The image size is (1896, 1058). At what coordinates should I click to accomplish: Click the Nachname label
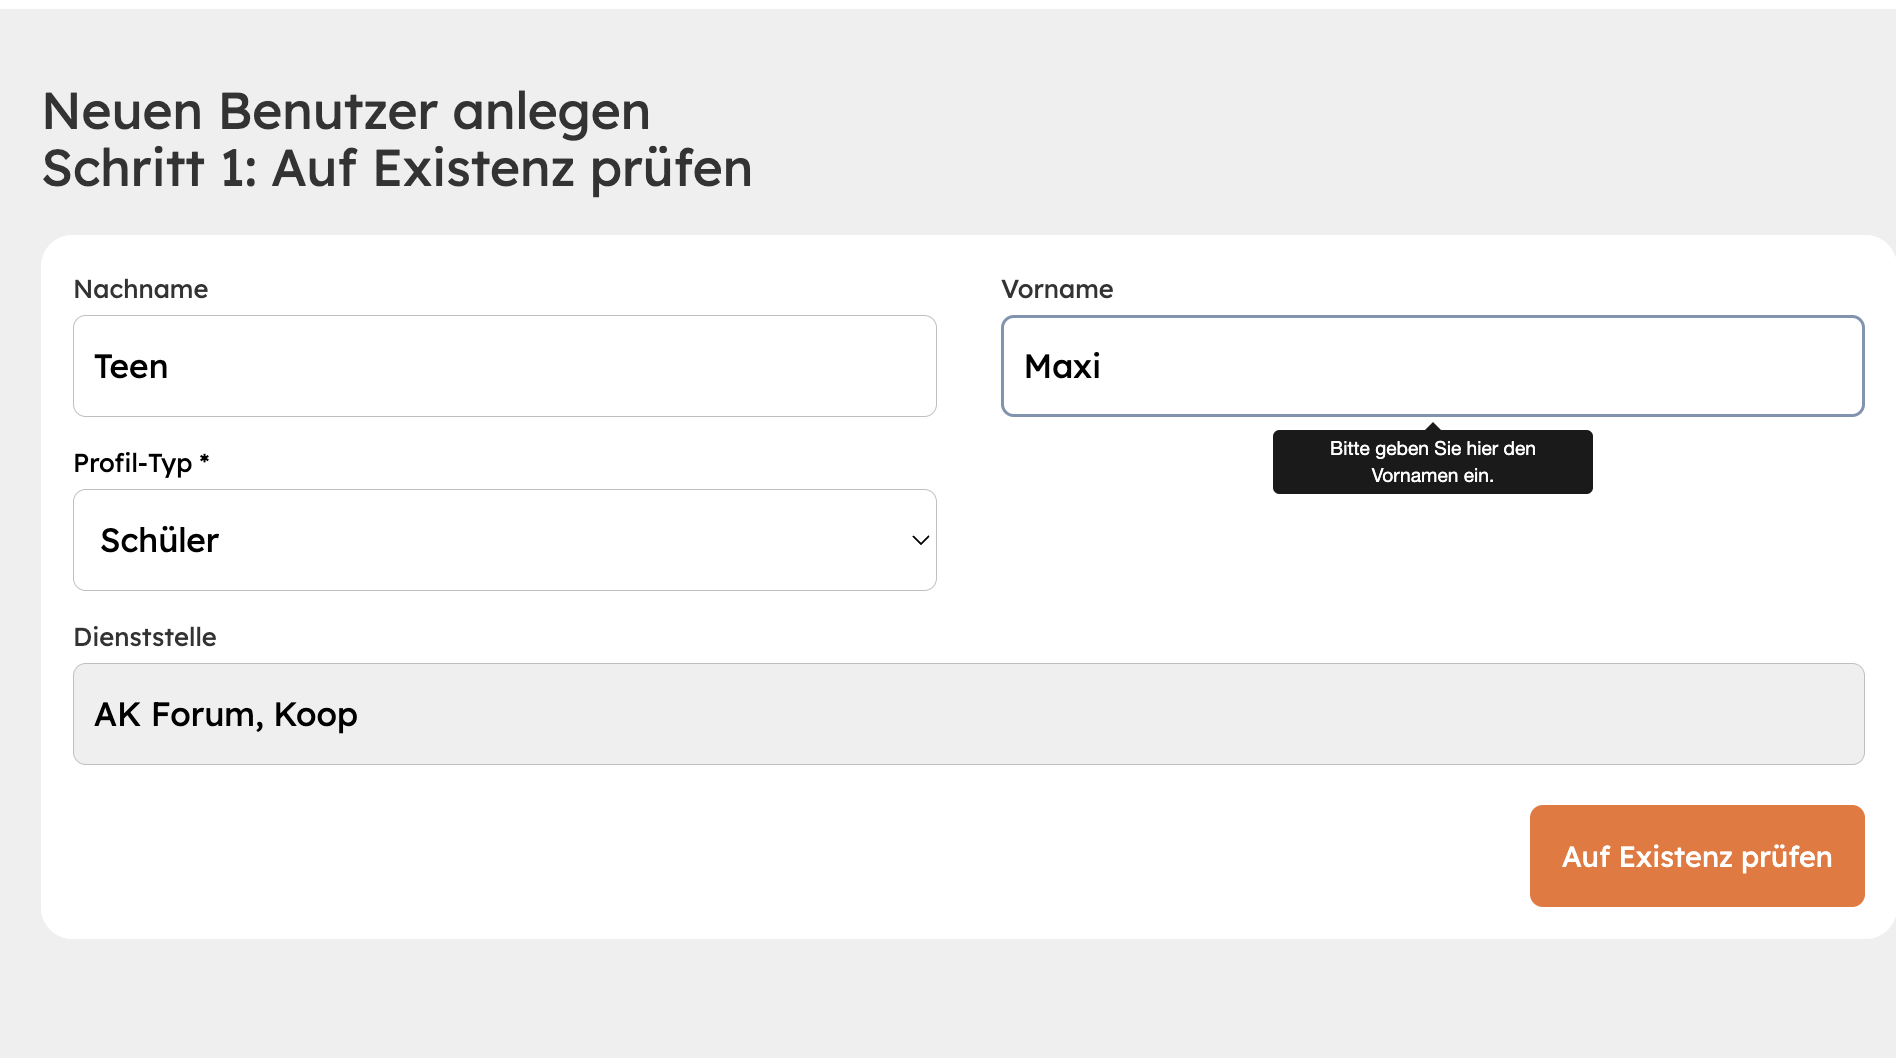pos(140,289)
